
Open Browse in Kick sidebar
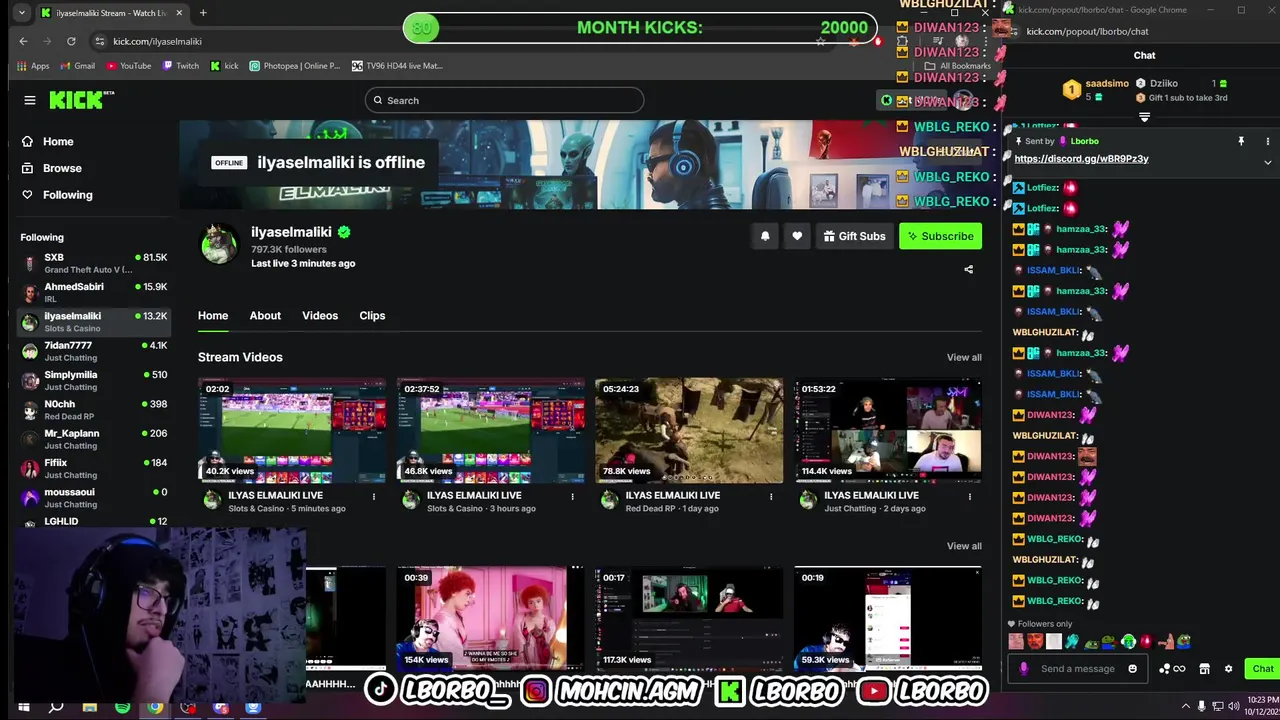click(51, 168)
